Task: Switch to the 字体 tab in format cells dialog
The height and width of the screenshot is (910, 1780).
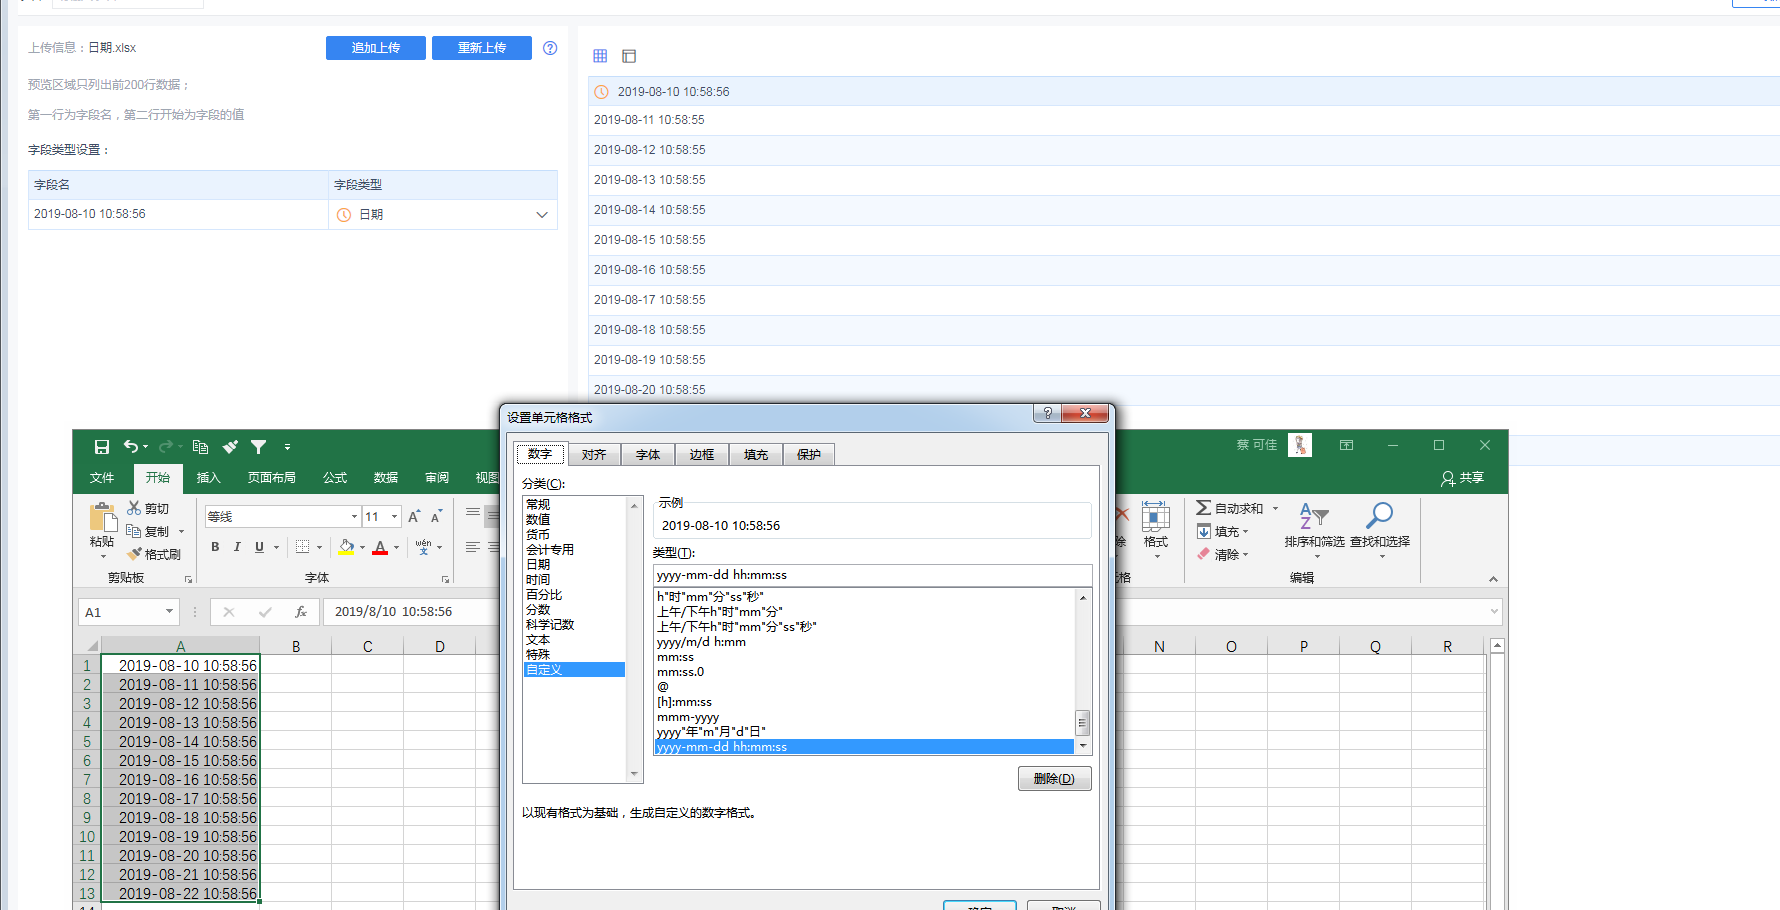Action: click(x=648, y=455)
